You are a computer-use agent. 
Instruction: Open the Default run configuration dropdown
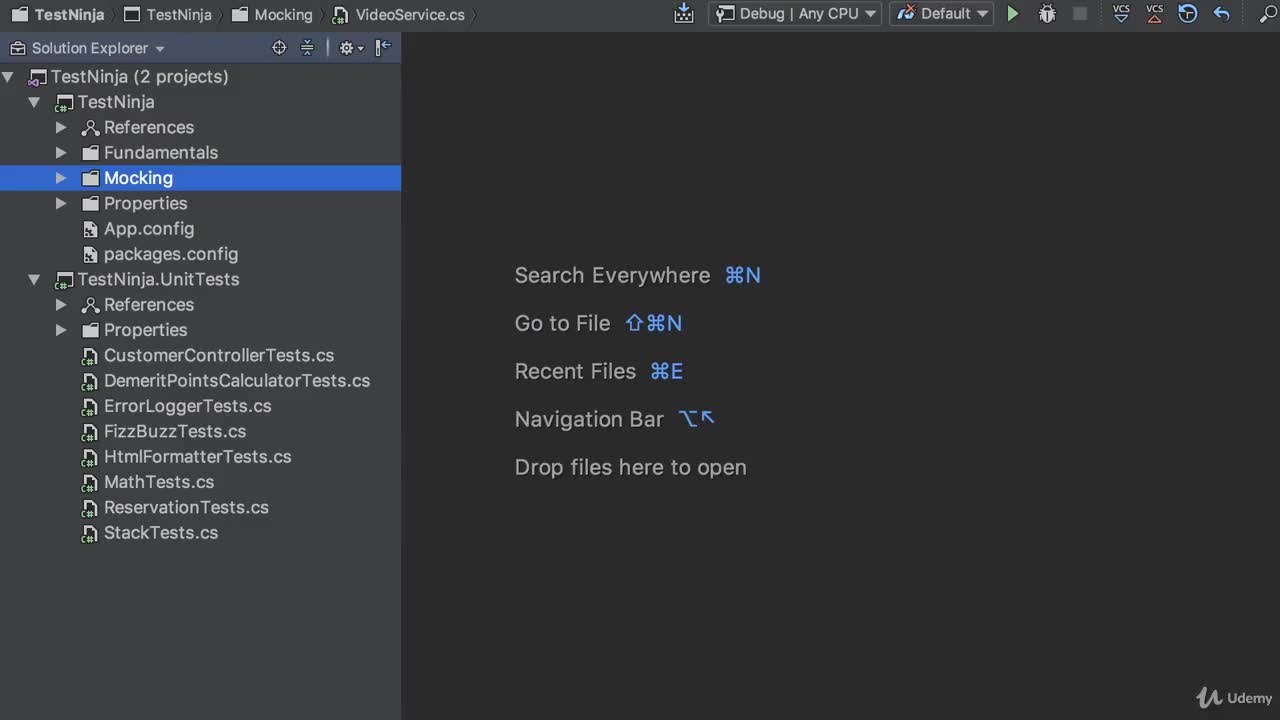pyautogui.click(x=943, y=14)
